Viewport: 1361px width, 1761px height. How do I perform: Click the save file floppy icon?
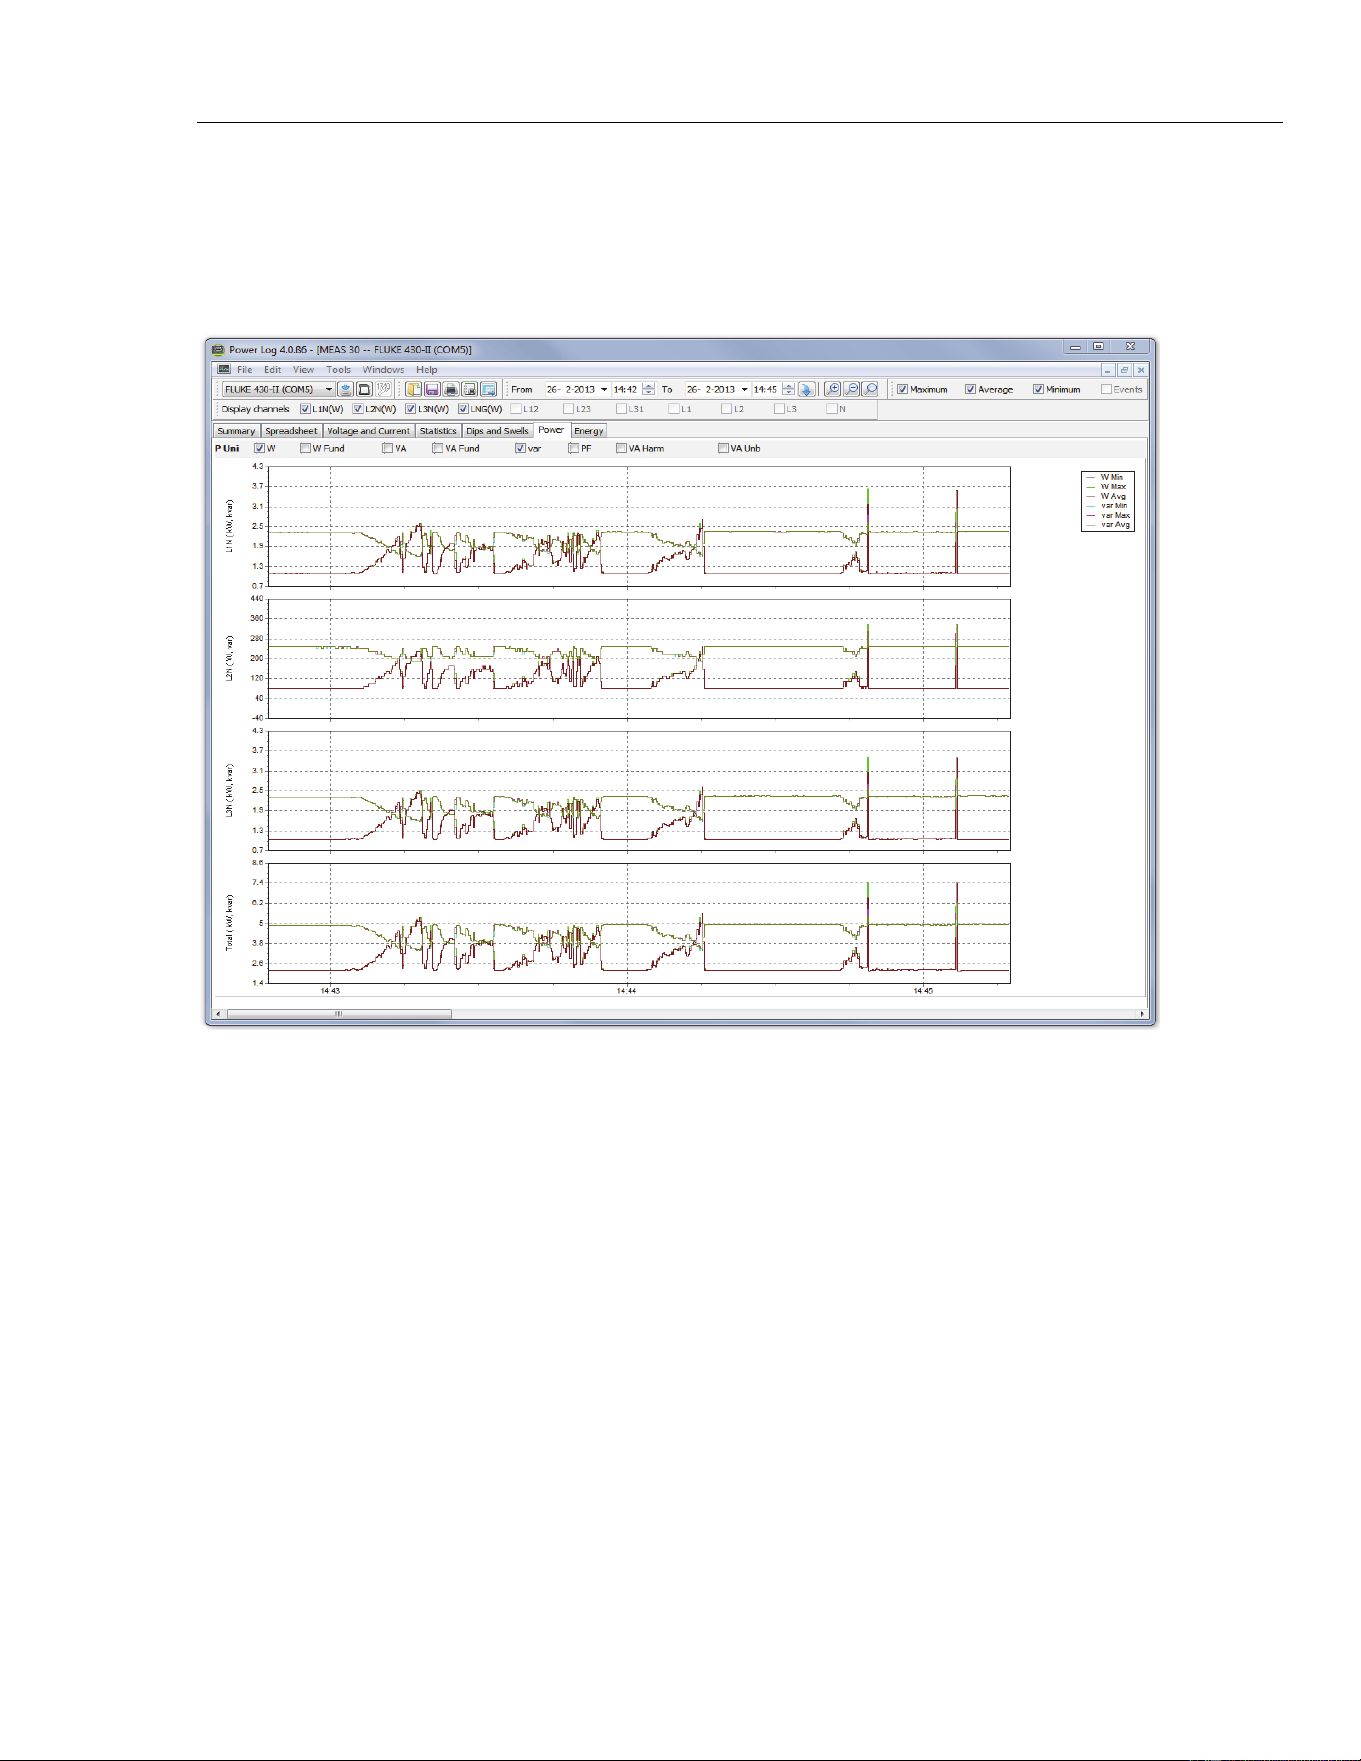point(432,389)
